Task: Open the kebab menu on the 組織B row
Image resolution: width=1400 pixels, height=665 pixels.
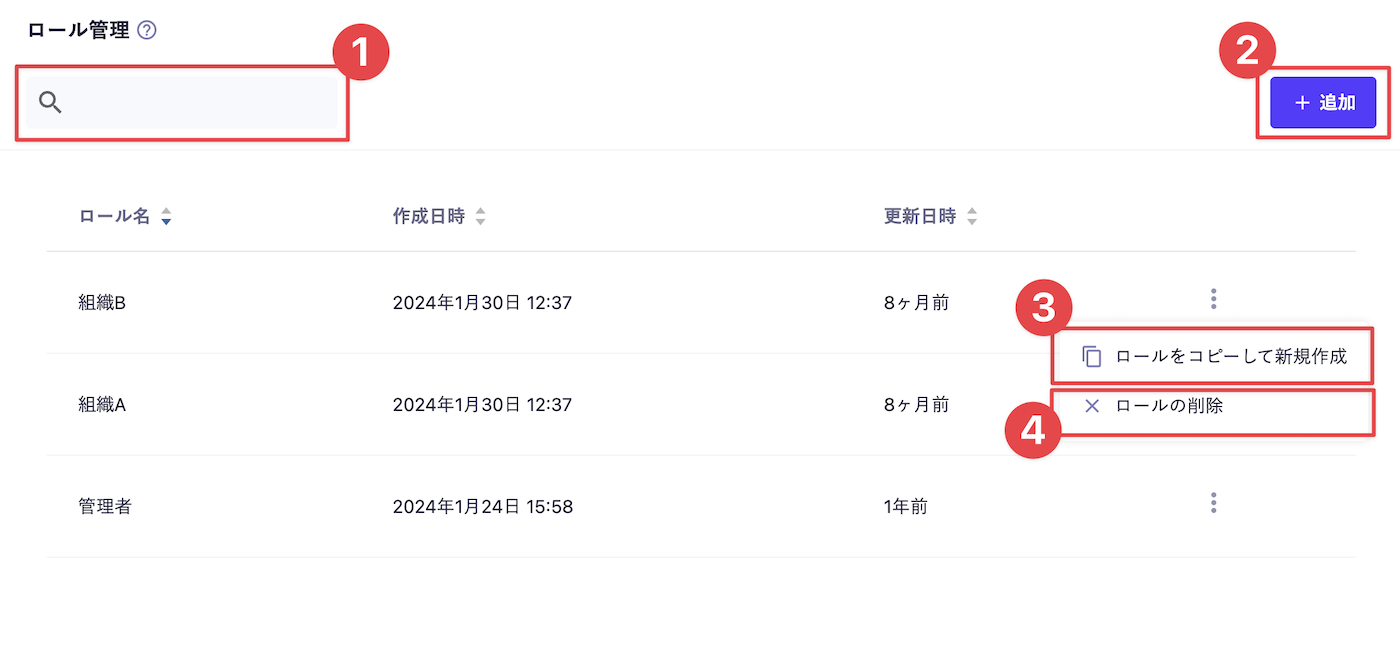Action: (x=1213, y=297)
